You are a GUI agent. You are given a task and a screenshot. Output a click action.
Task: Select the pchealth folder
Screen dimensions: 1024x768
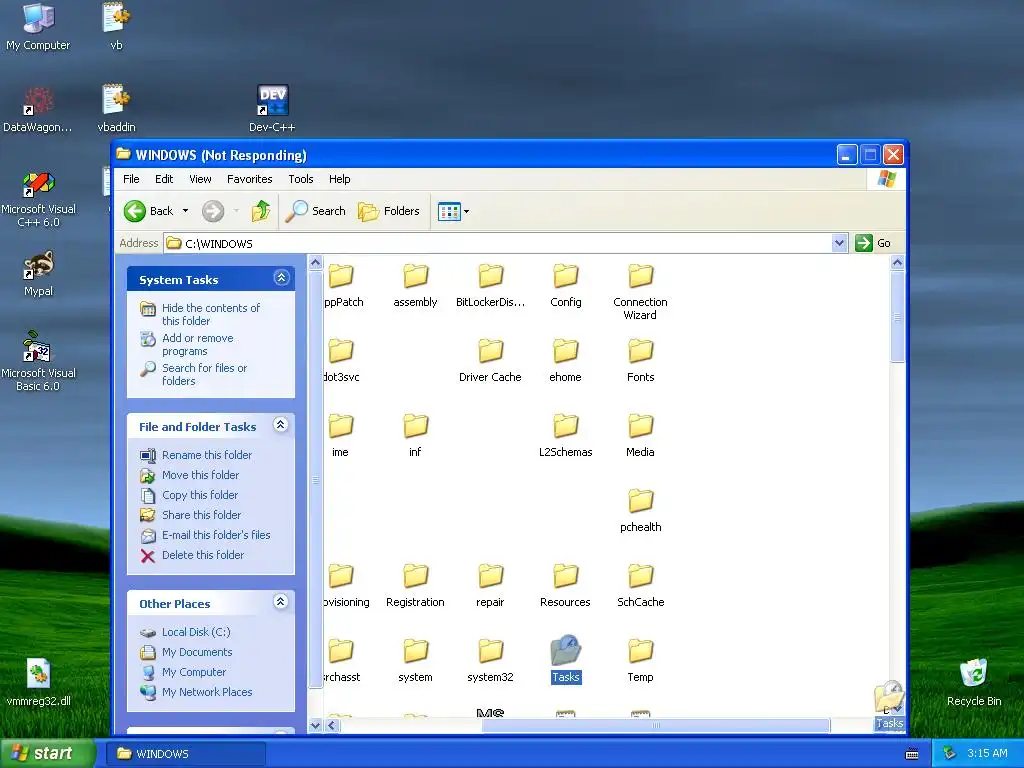tap(641, 511)
